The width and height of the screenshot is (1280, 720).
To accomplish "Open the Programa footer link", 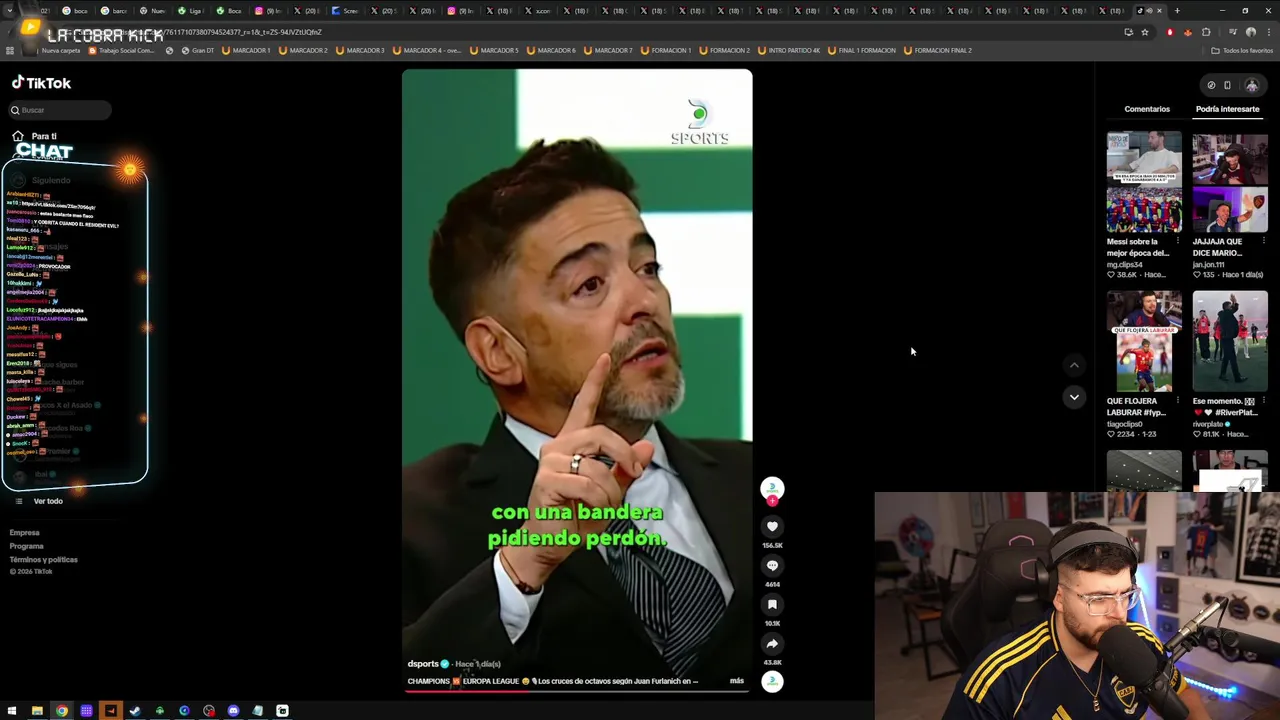I will 26,546.
